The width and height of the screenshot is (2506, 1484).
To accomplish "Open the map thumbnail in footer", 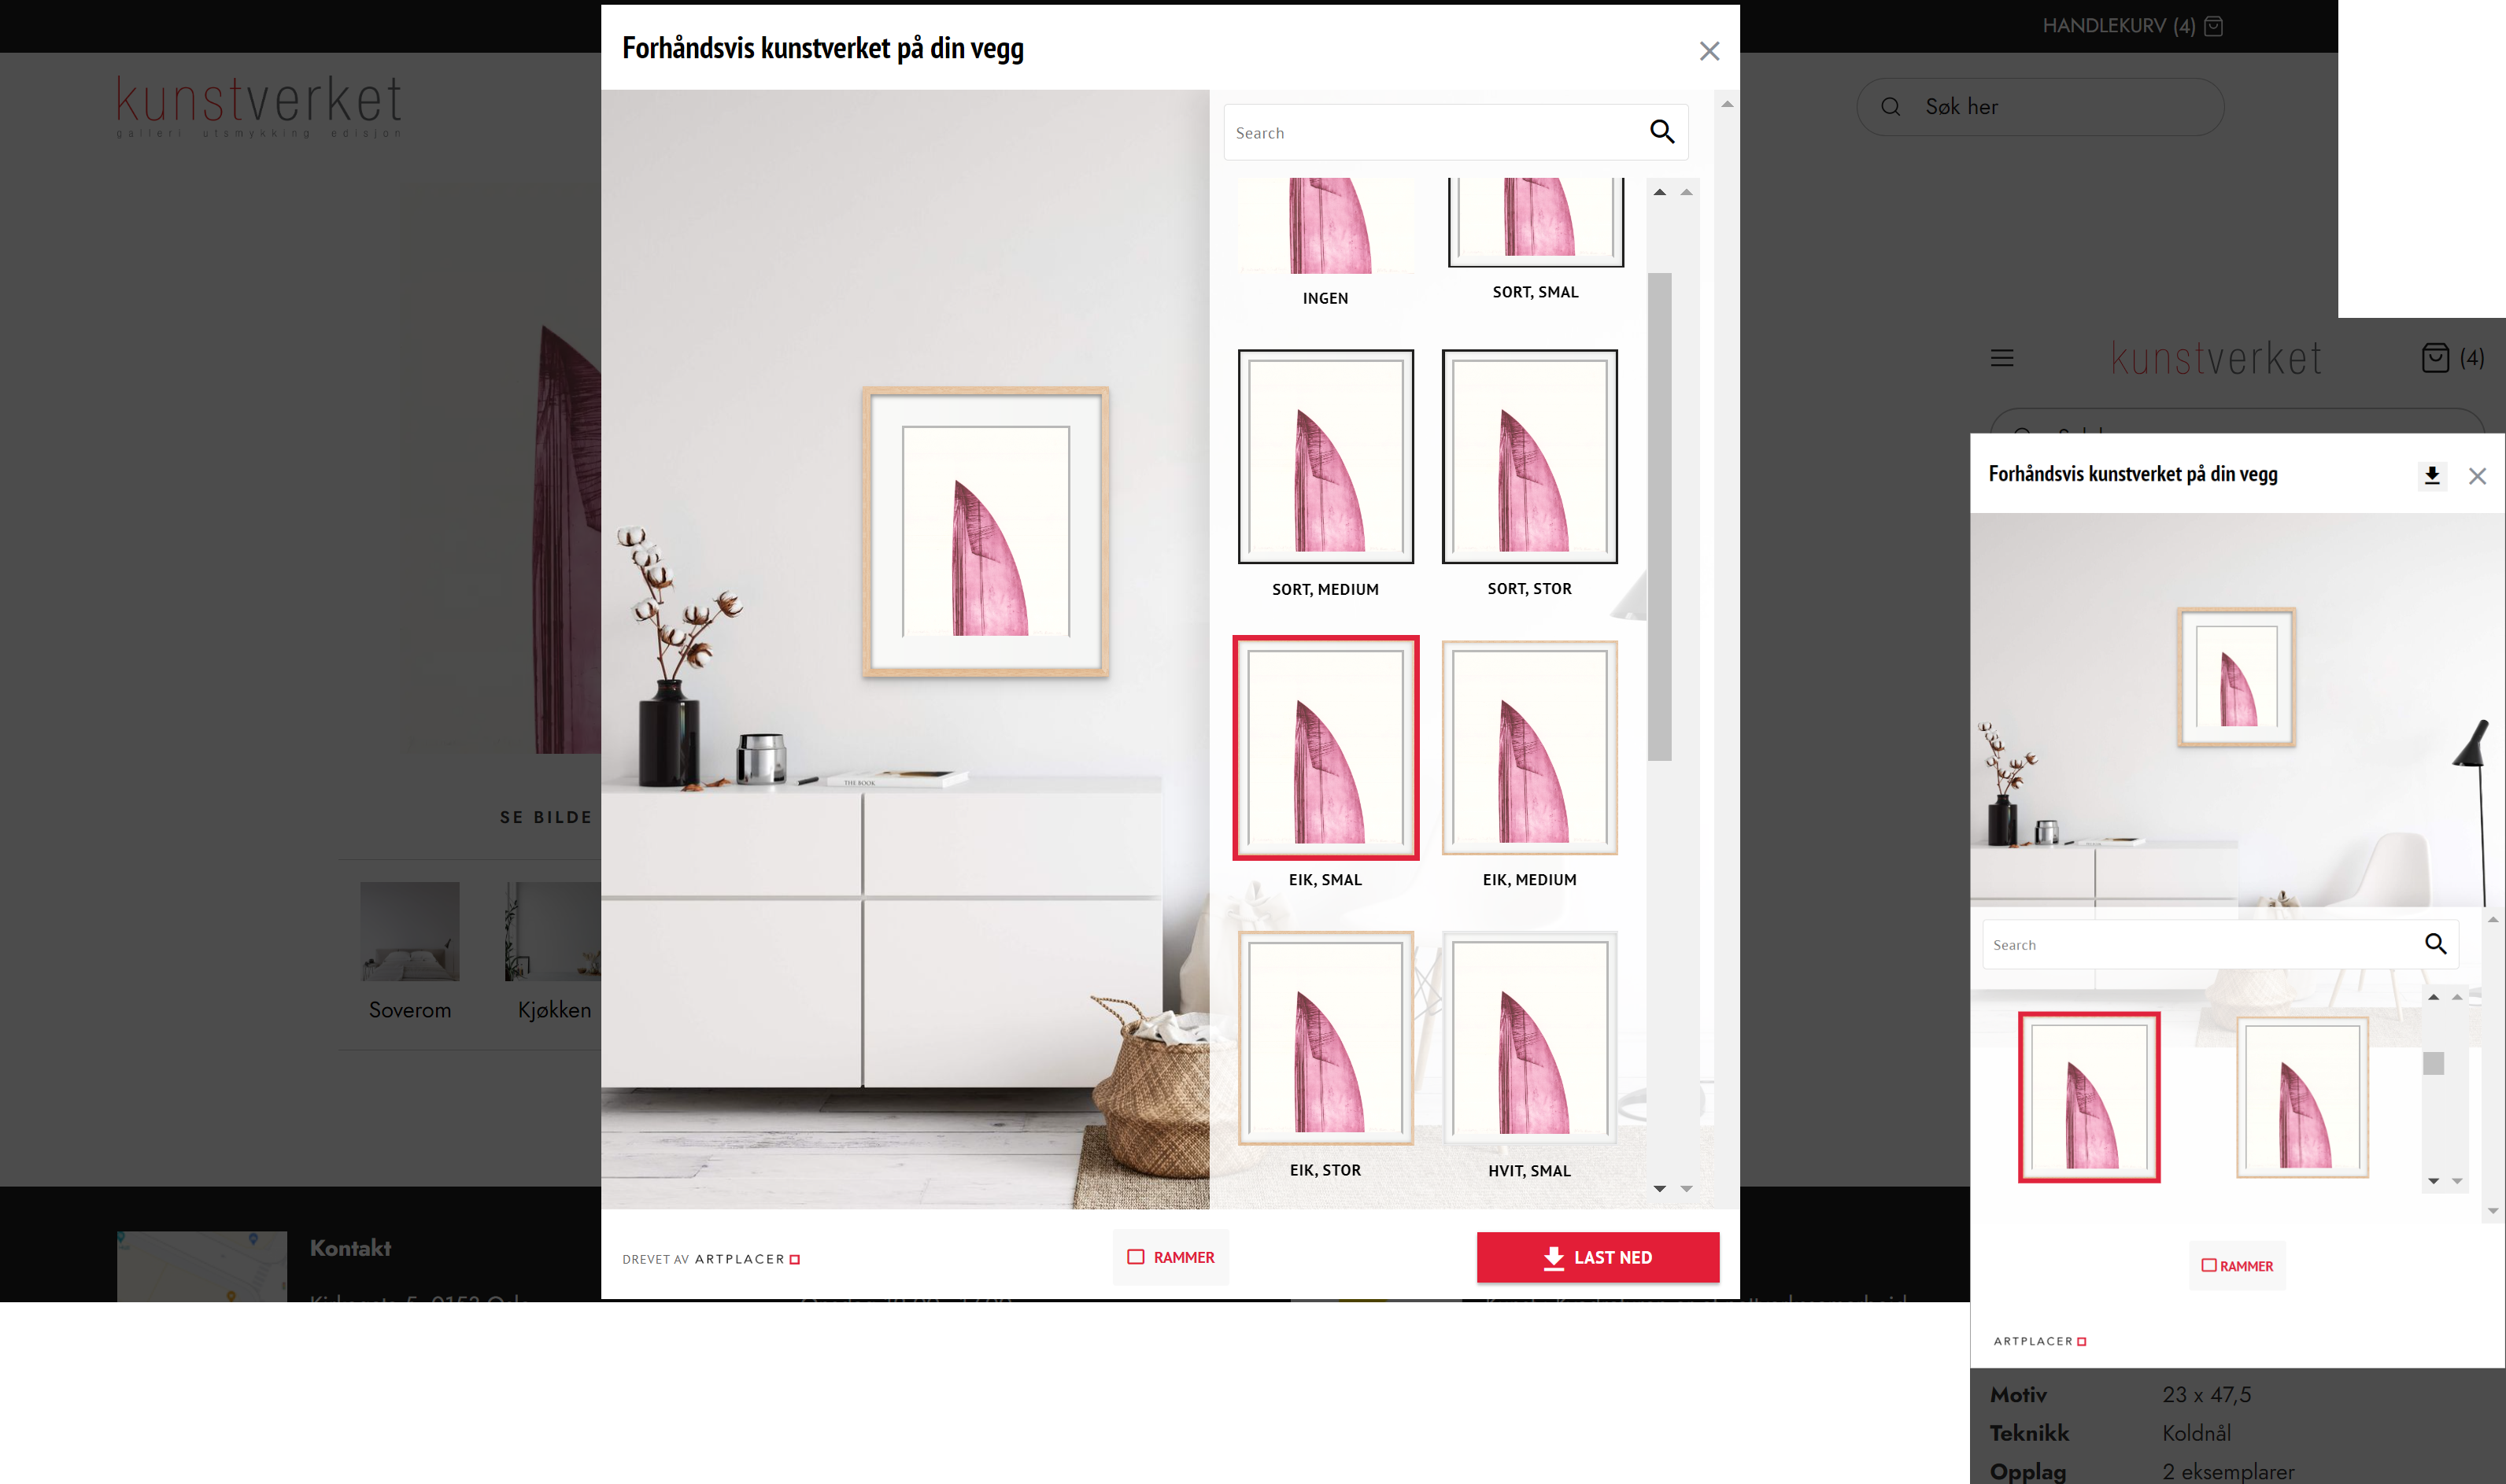I will pos(202,1266).
